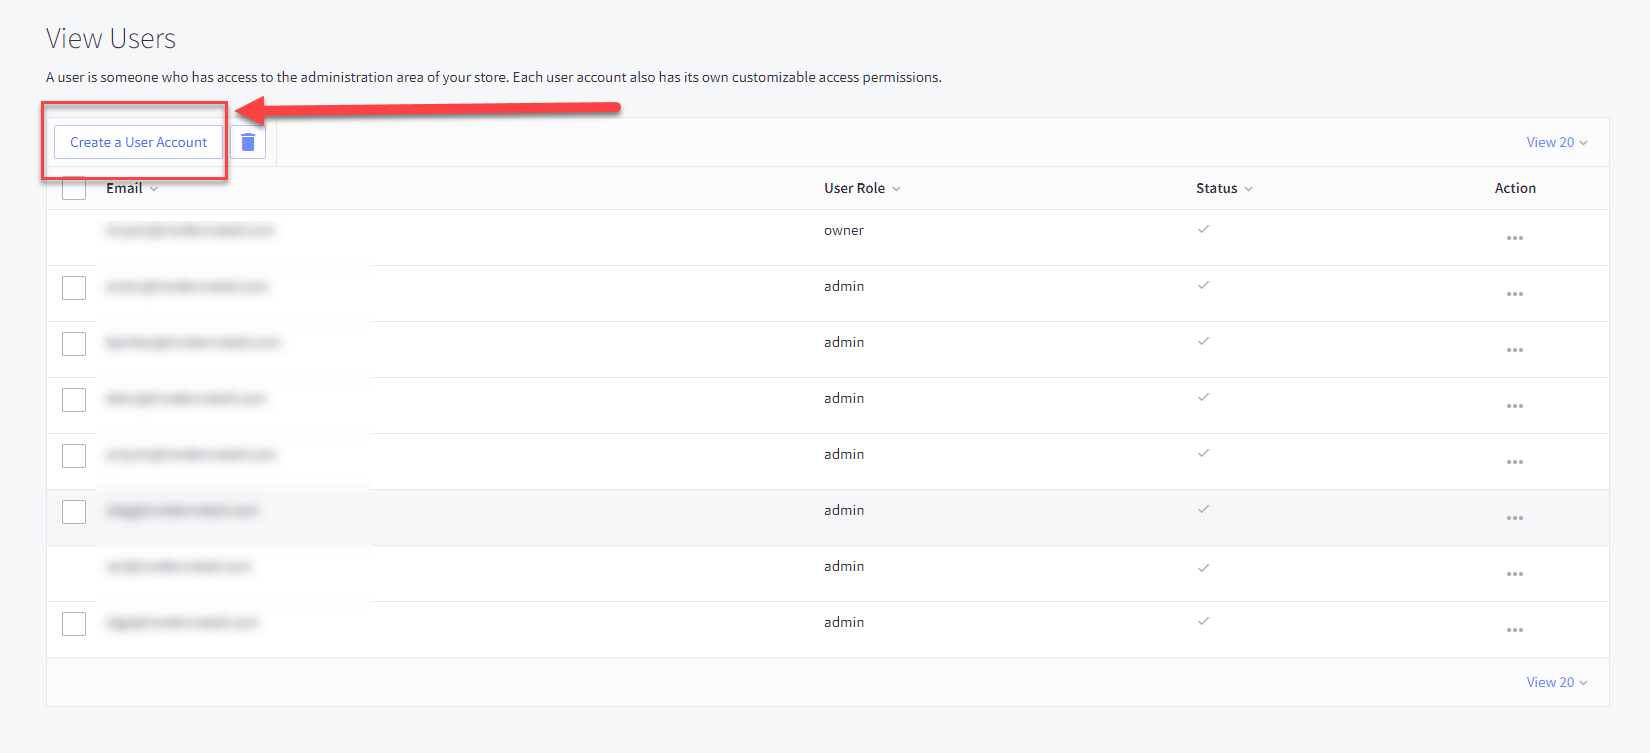This screenshot has width=1650, height=753.
Task: Click the trash delete icon
Action: [248, 142]
